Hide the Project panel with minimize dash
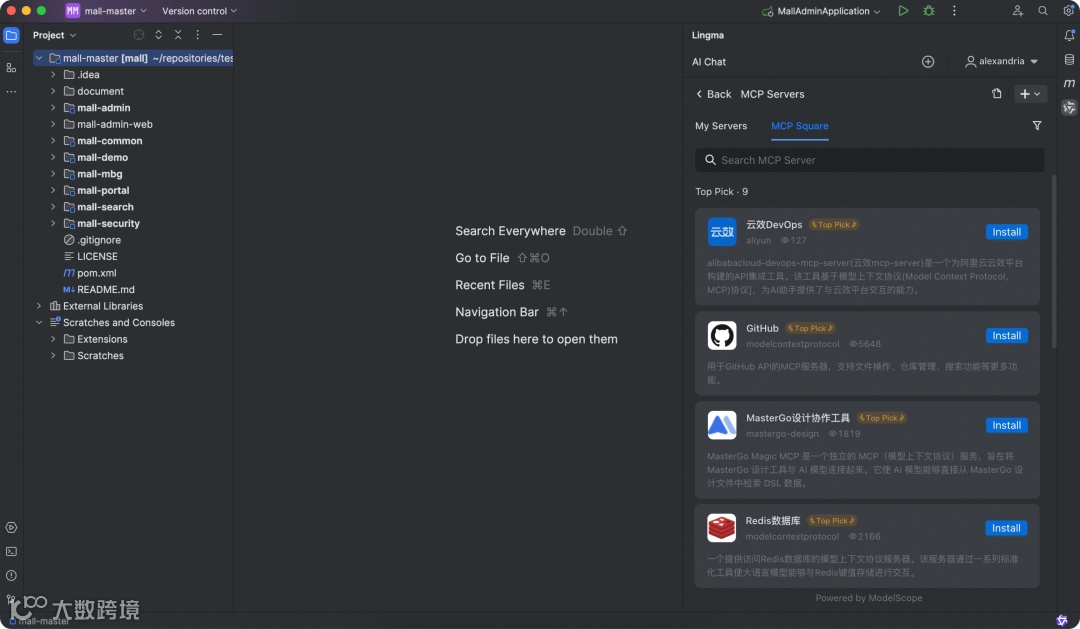Image resolution: width=1080 pixels, height=629 pixels. pos(217,35)
